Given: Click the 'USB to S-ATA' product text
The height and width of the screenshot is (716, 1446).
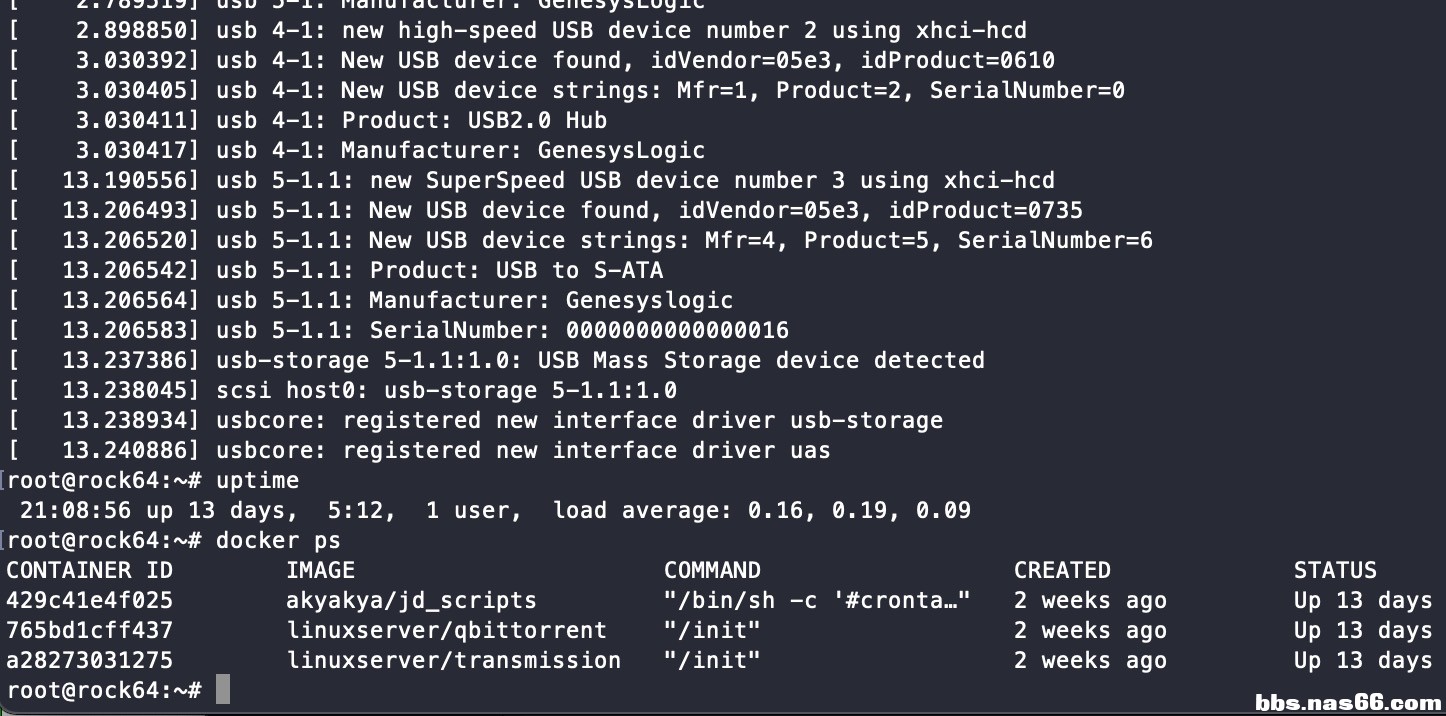Looking at the screenshot, I should [579, 270].
